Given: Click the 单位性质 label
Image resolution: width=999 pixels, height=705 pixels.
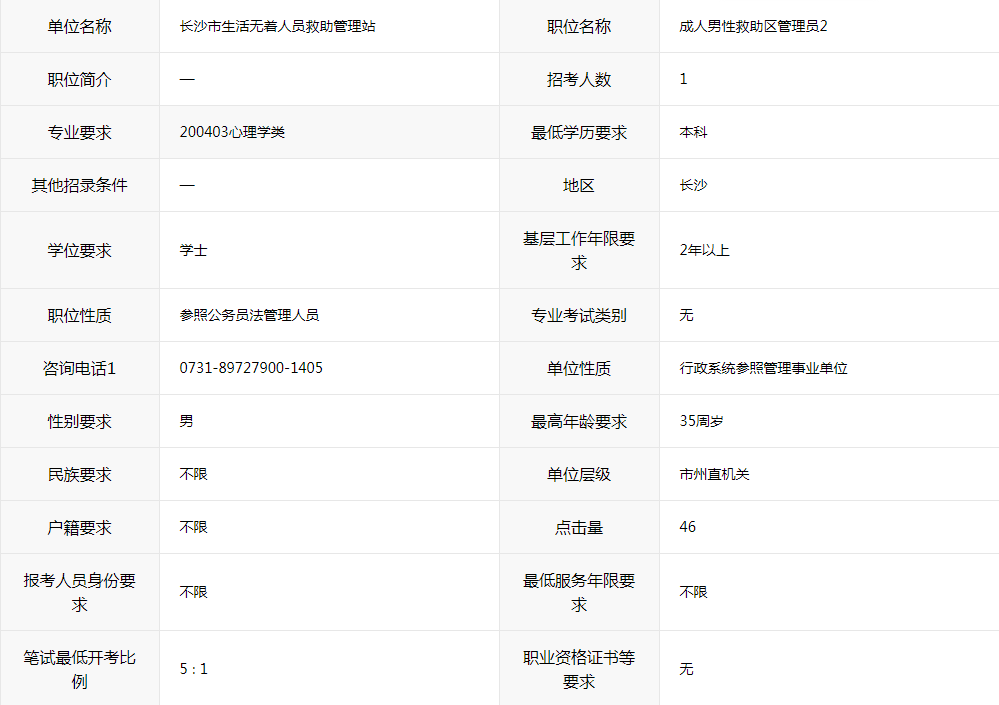Looking at the screenshot, I should click(579, 368).
